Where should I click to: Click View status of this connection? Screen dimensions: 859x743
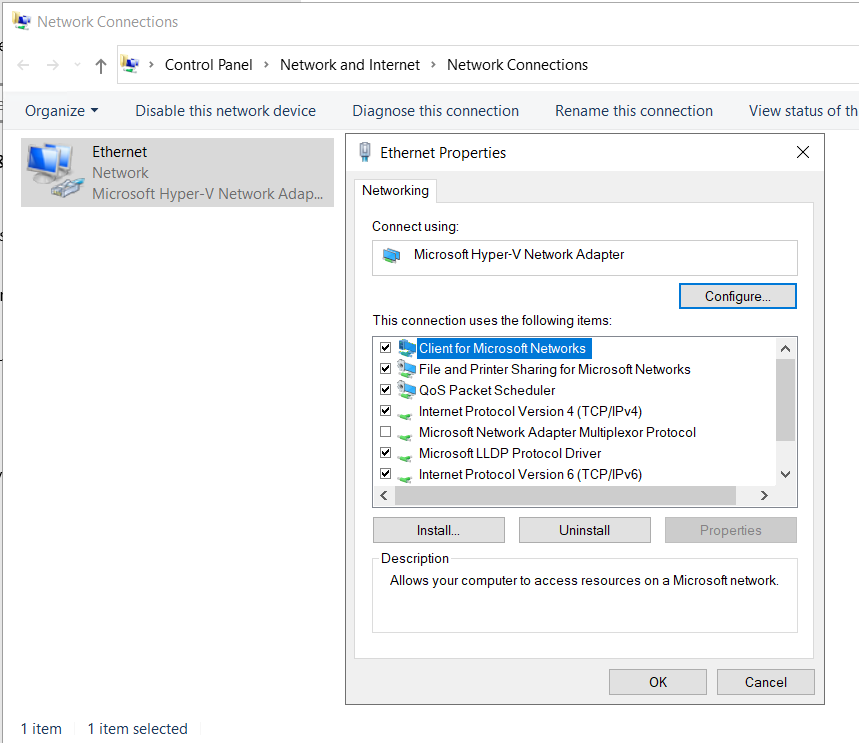[803, 111]
